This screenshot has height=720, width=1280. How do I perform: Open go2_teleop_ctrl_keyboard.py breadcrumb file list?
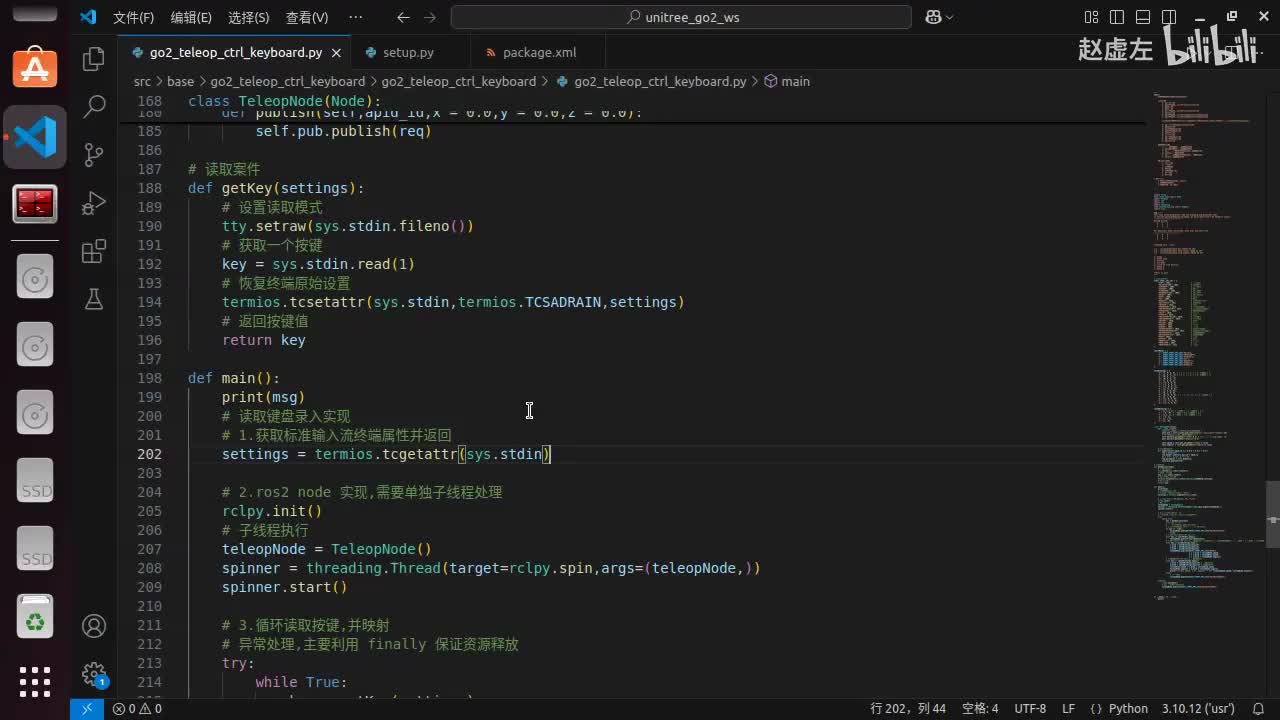pos(651,81)
